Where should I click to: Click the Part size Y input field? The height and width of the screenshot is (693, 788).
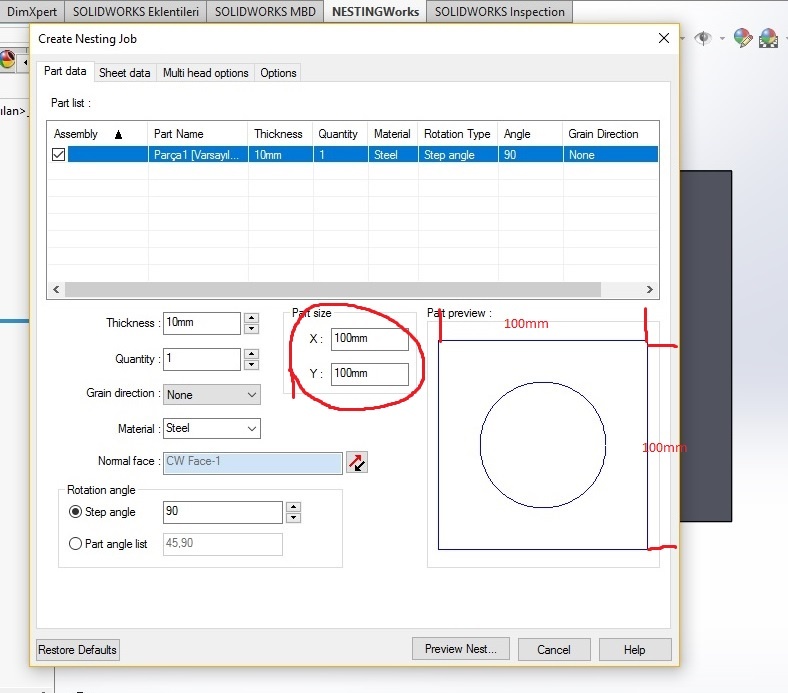click(x=369, y=374)
